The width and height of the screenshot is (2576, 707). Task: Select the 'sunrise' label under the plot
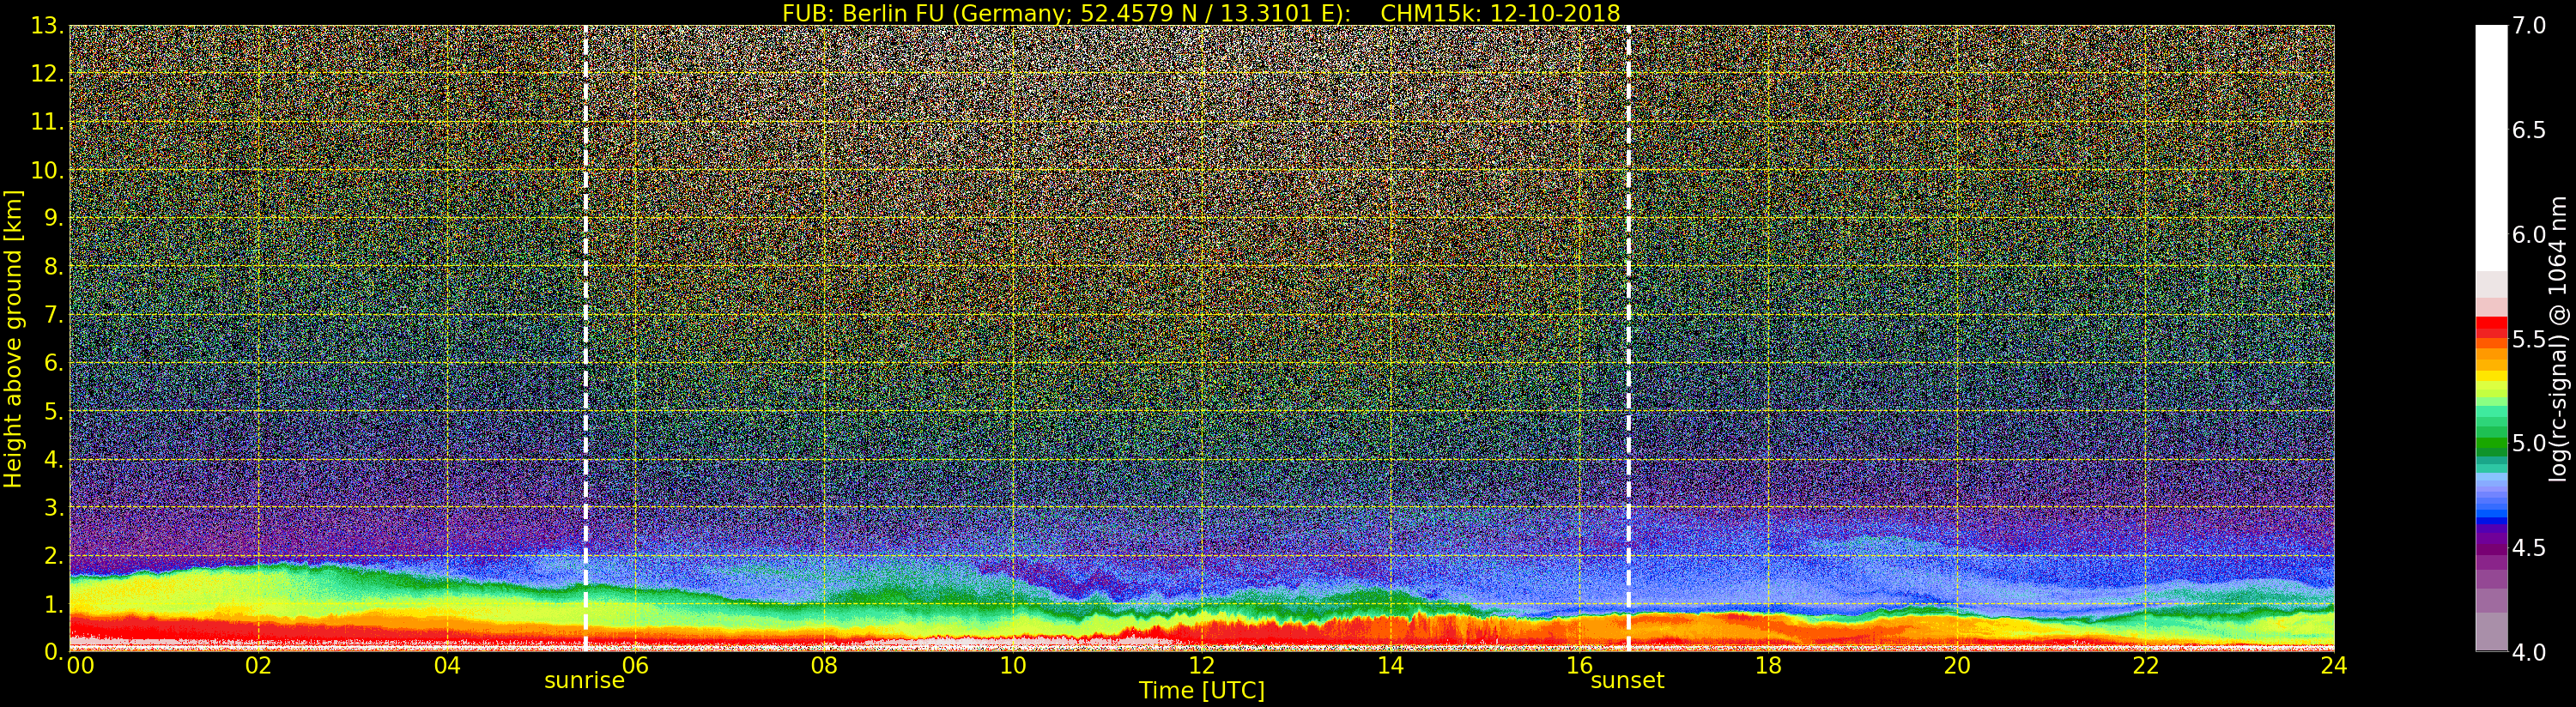[584, 681]
